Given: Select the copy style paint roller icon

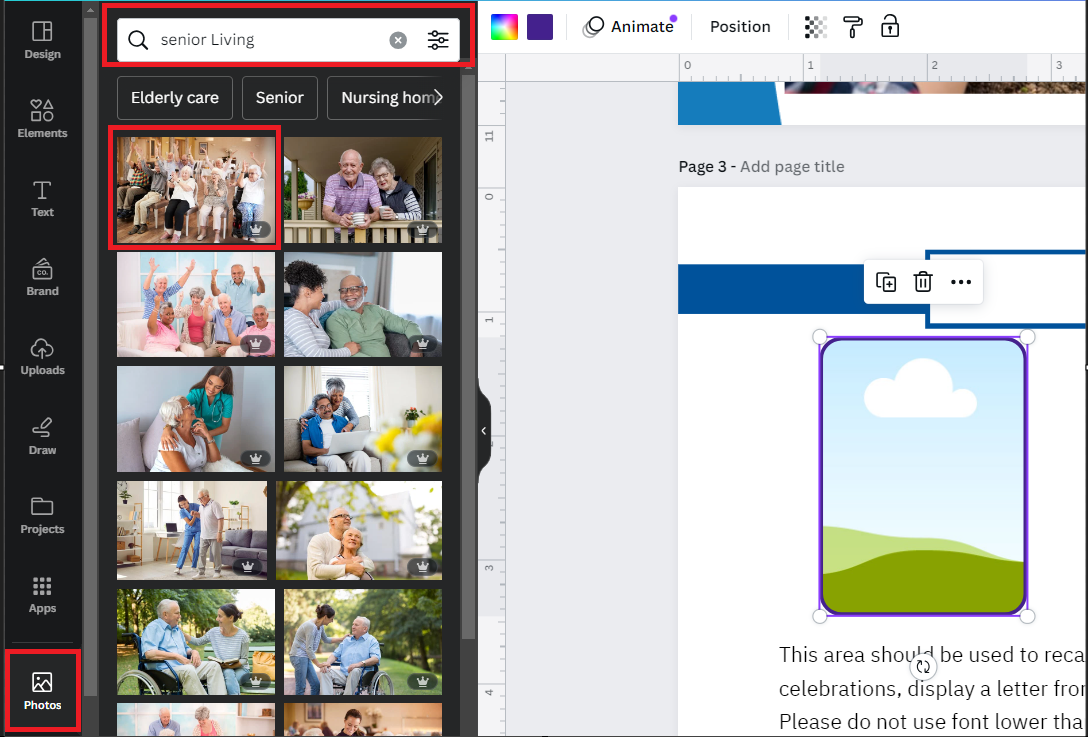Looking at the screenshot, I should [852, 26].
